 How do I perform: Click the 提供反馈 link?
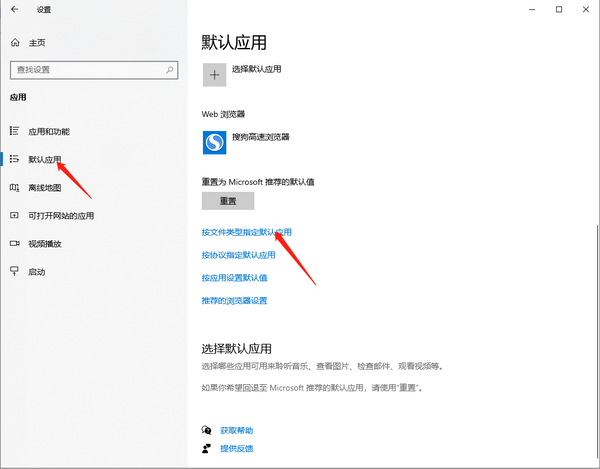coord(236,448)
